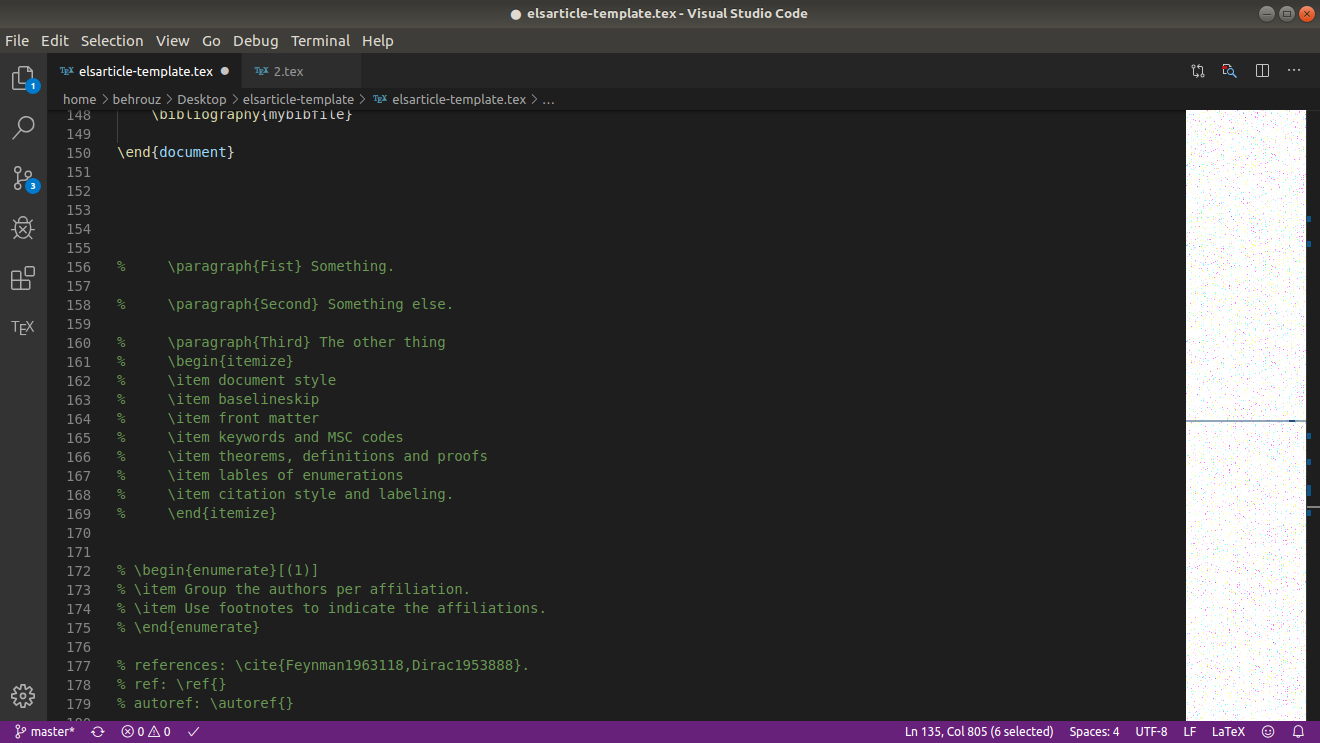The height and width of the screenshot is (743, 1320).
Task: Open the Problems panel from error counter
Action: (x=145, y=731)
